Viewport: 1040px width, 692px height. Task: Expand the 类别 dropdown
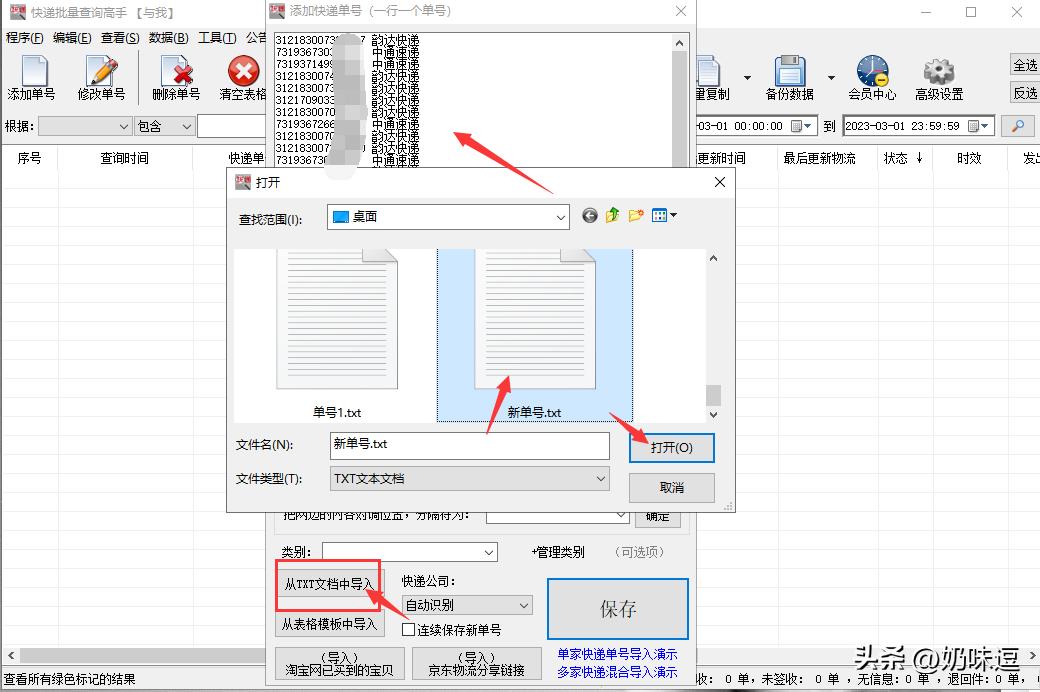click(489, 552)
